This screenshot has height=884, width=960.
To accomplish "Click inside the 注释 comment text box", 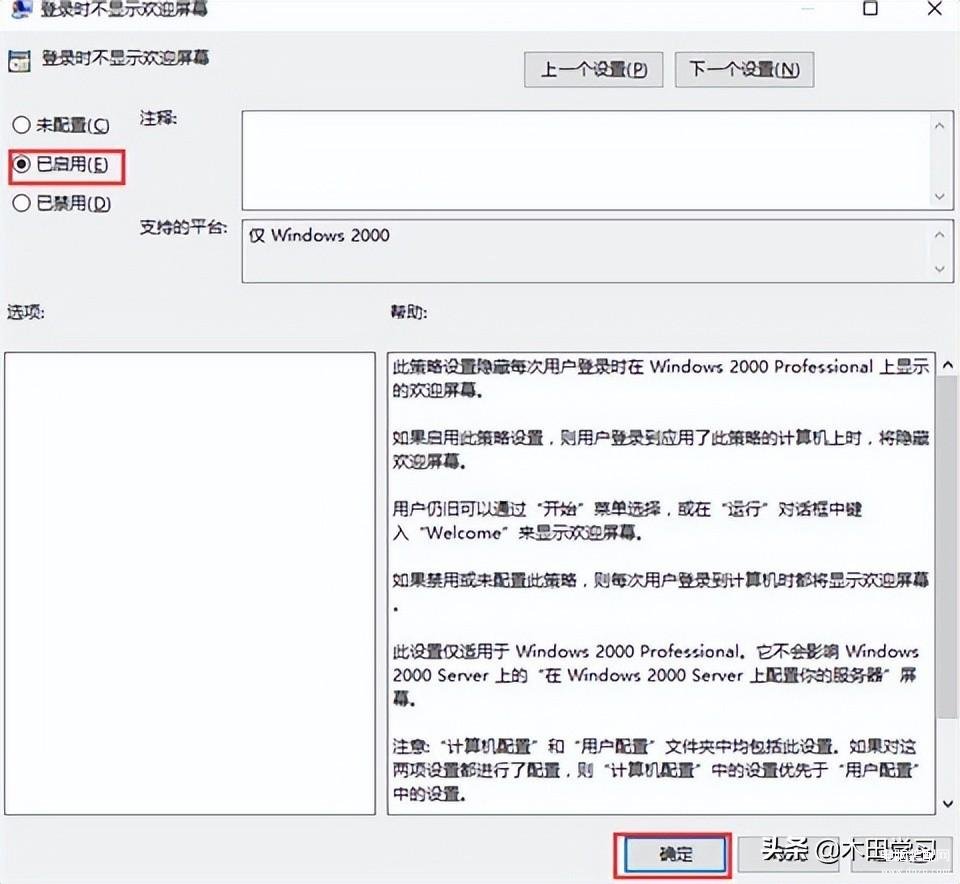I will click(x=585, y=160).
